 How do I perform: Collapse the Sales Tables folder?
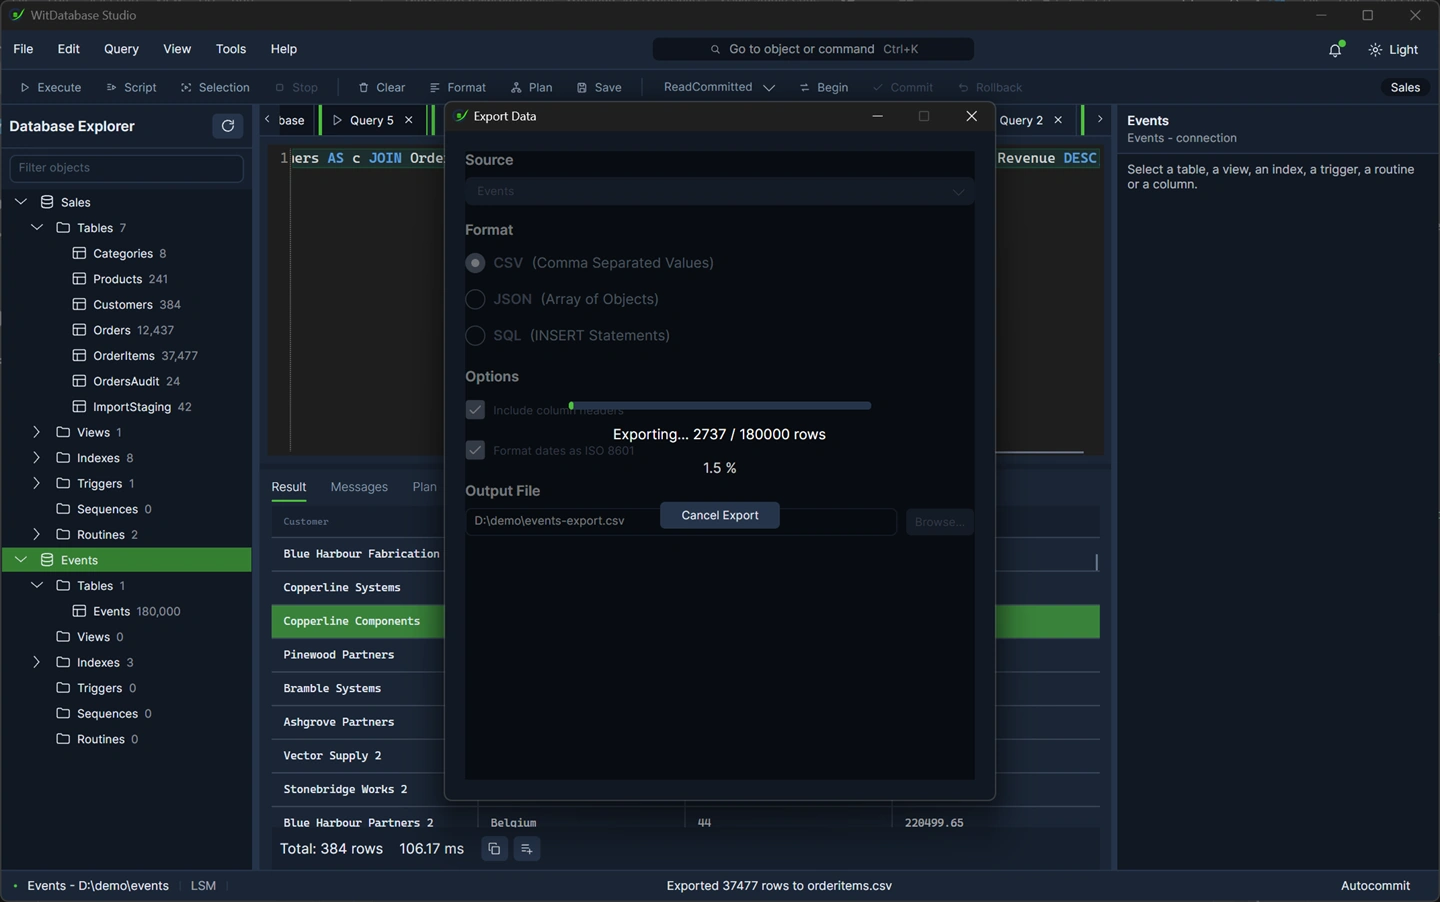coord(37,228)
